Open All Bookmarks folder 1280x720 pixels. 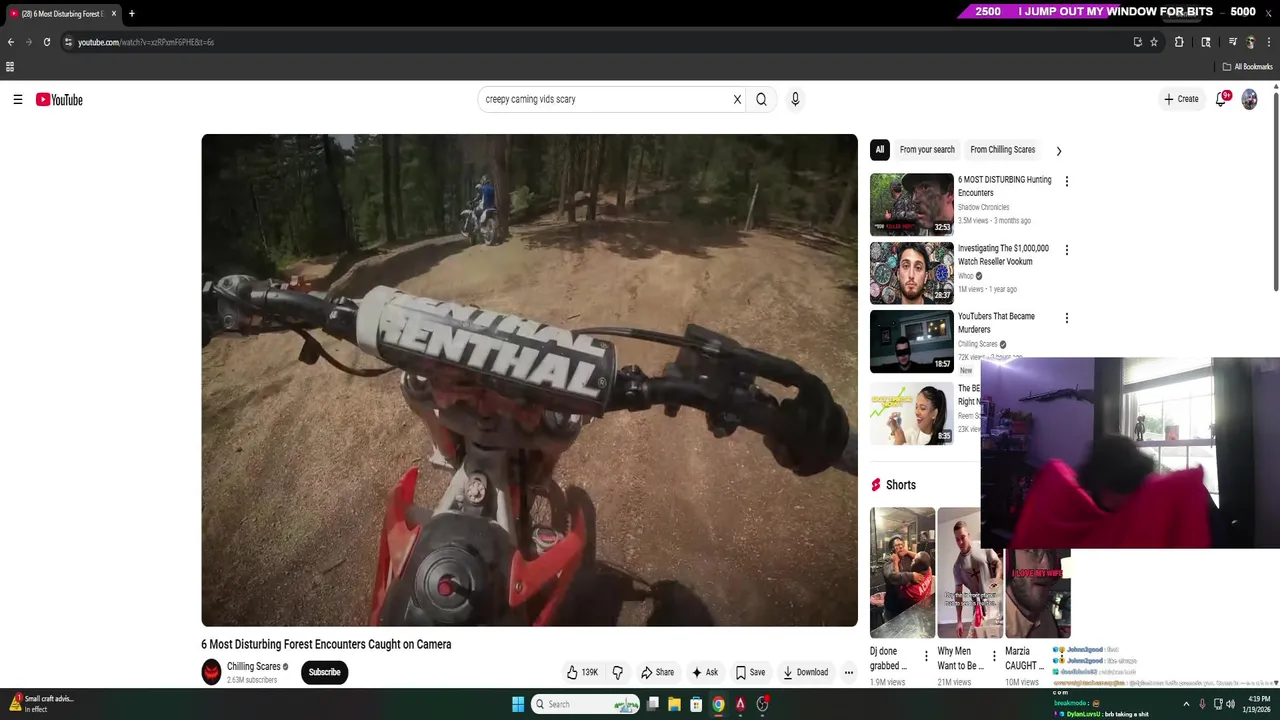pyautogui.click(x=1248, y=67)
